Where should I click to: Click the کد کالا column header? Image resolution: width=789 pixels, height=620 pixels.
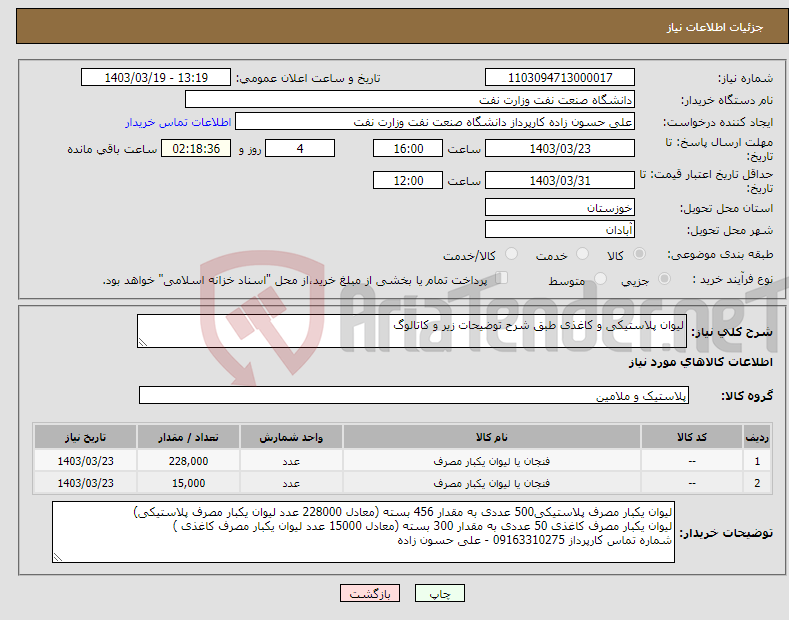pos(692,437)
